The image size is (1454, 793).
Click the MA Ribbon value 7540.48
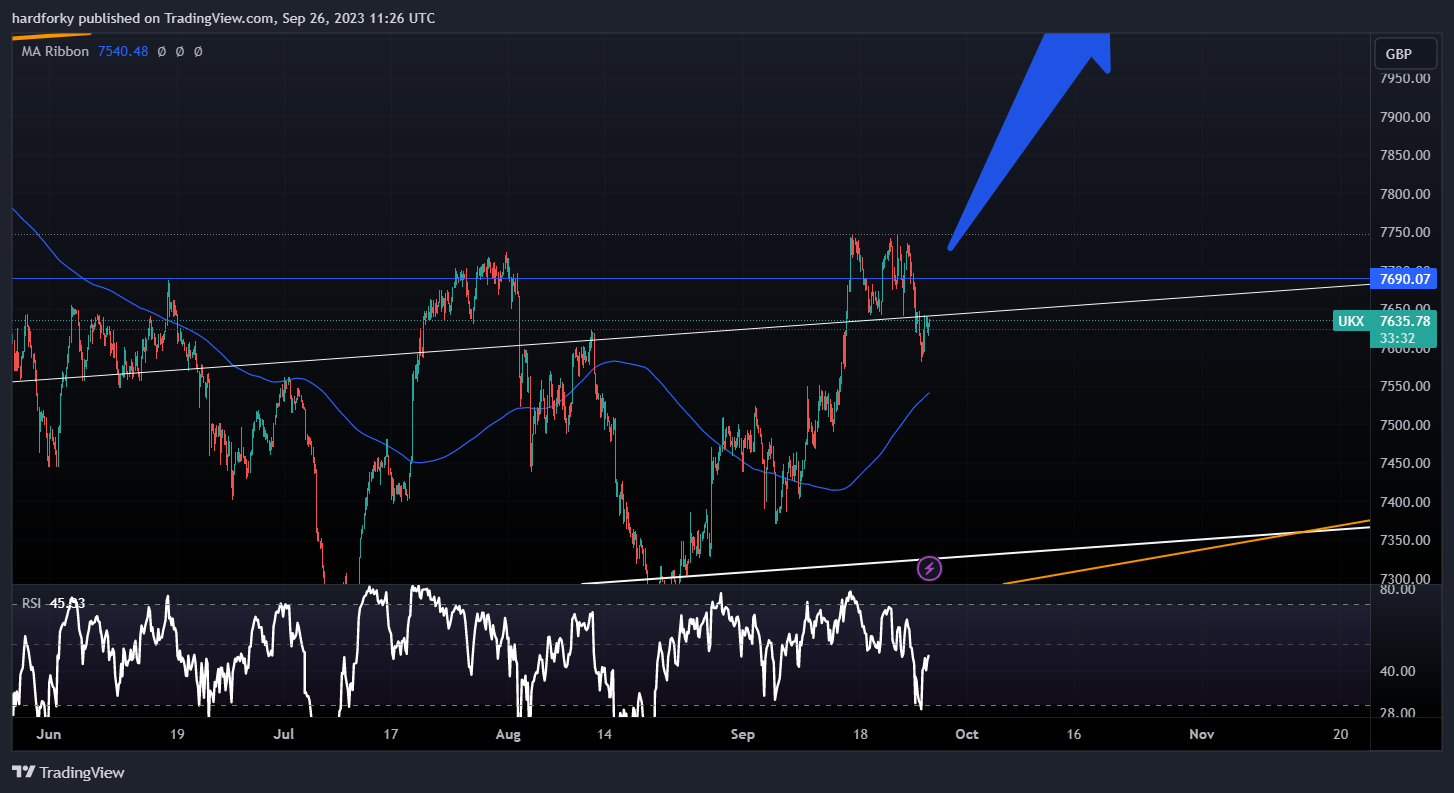coord(123,51)
